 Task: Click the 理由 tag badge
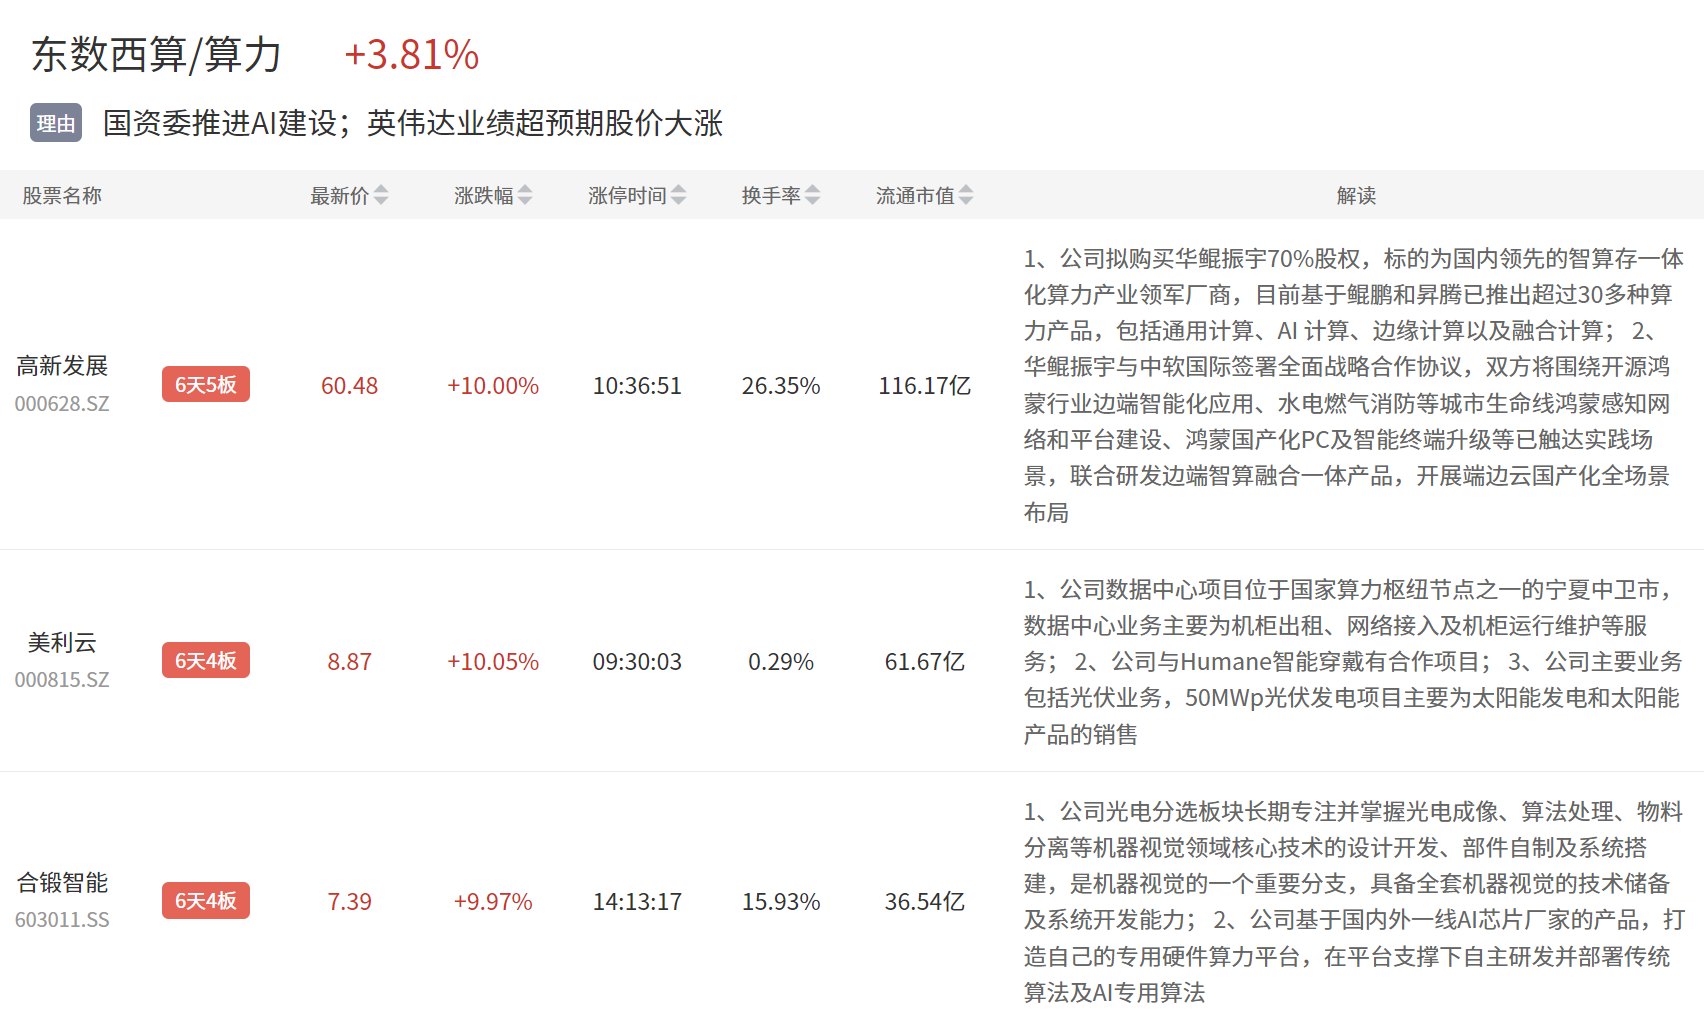[56, 123]
